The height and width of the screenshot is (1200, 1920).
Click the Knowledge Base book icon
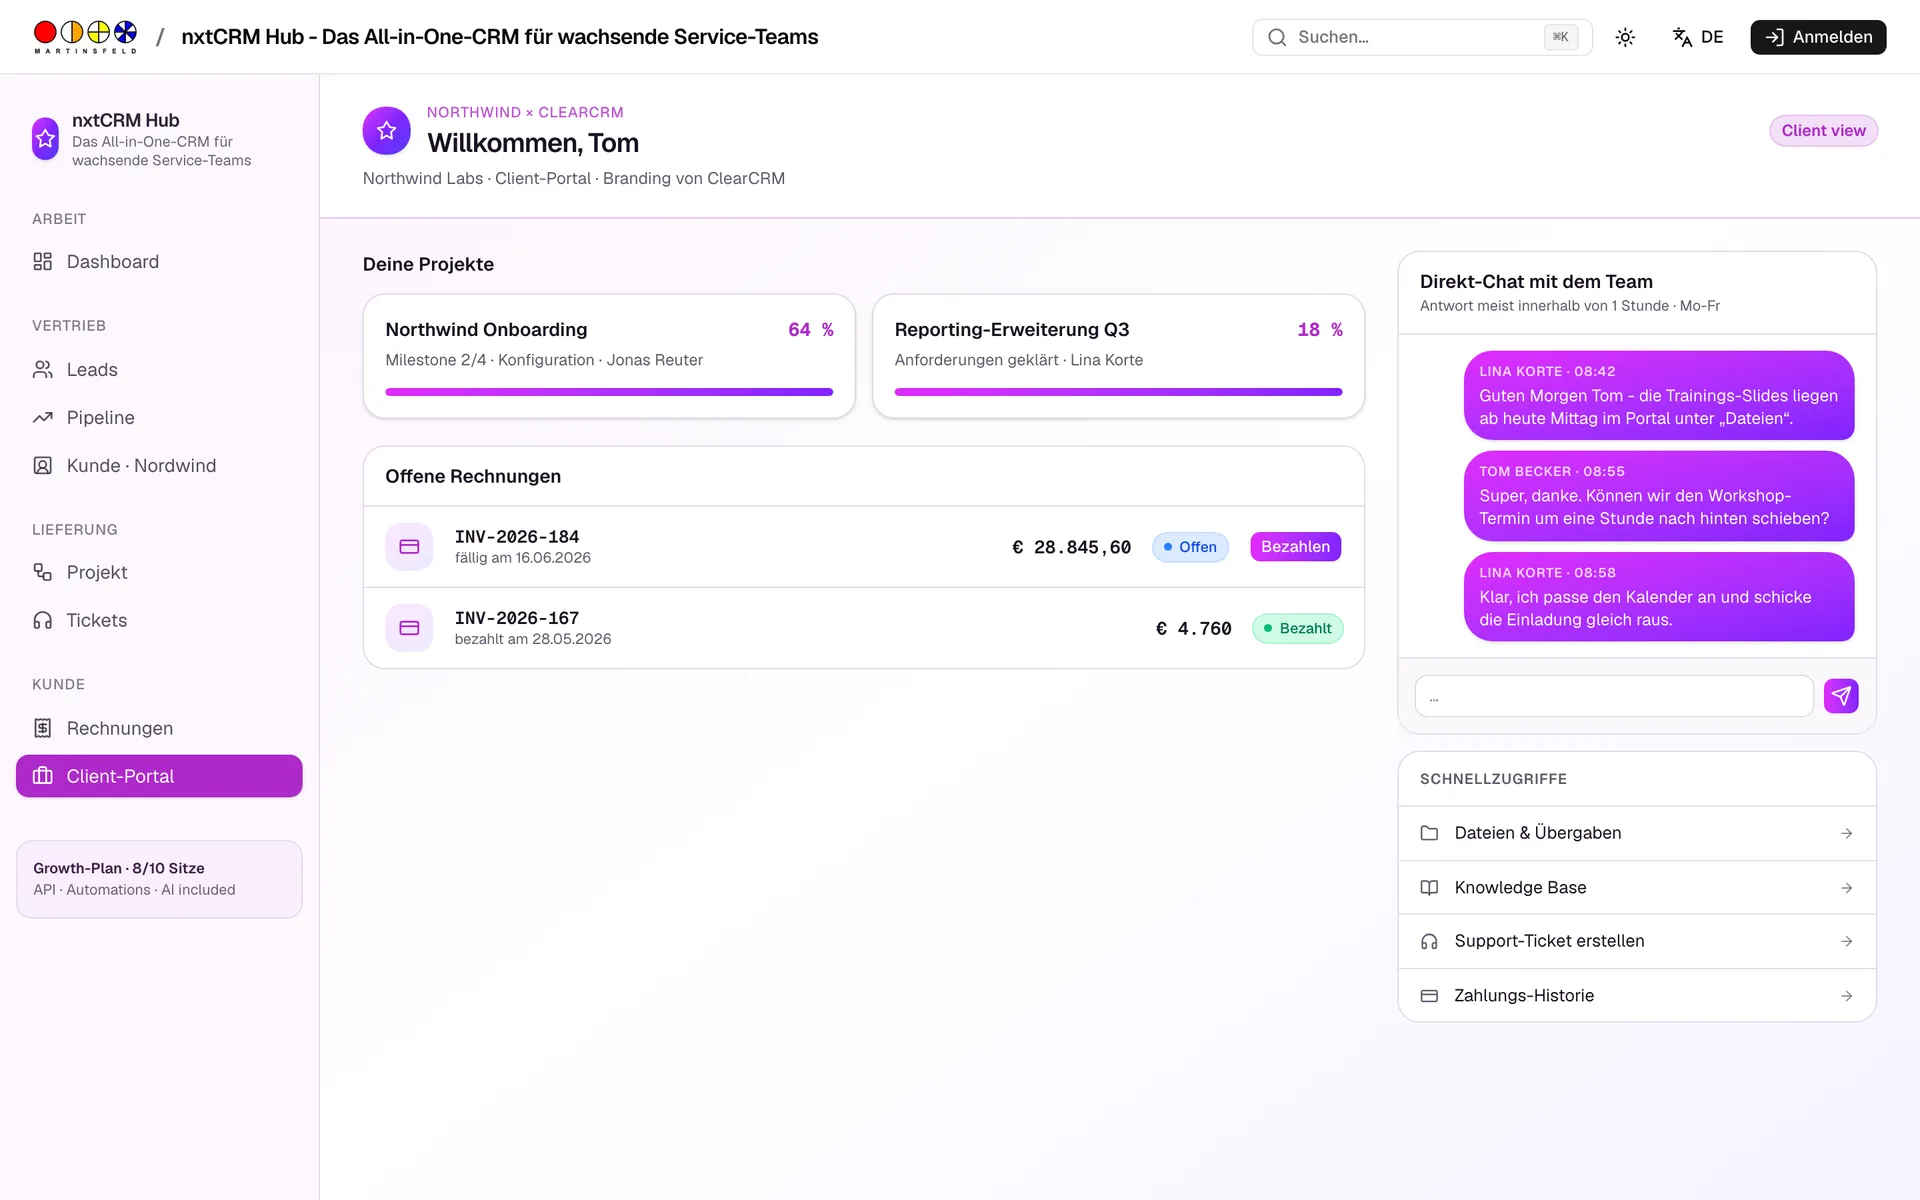click(1429, 888)
